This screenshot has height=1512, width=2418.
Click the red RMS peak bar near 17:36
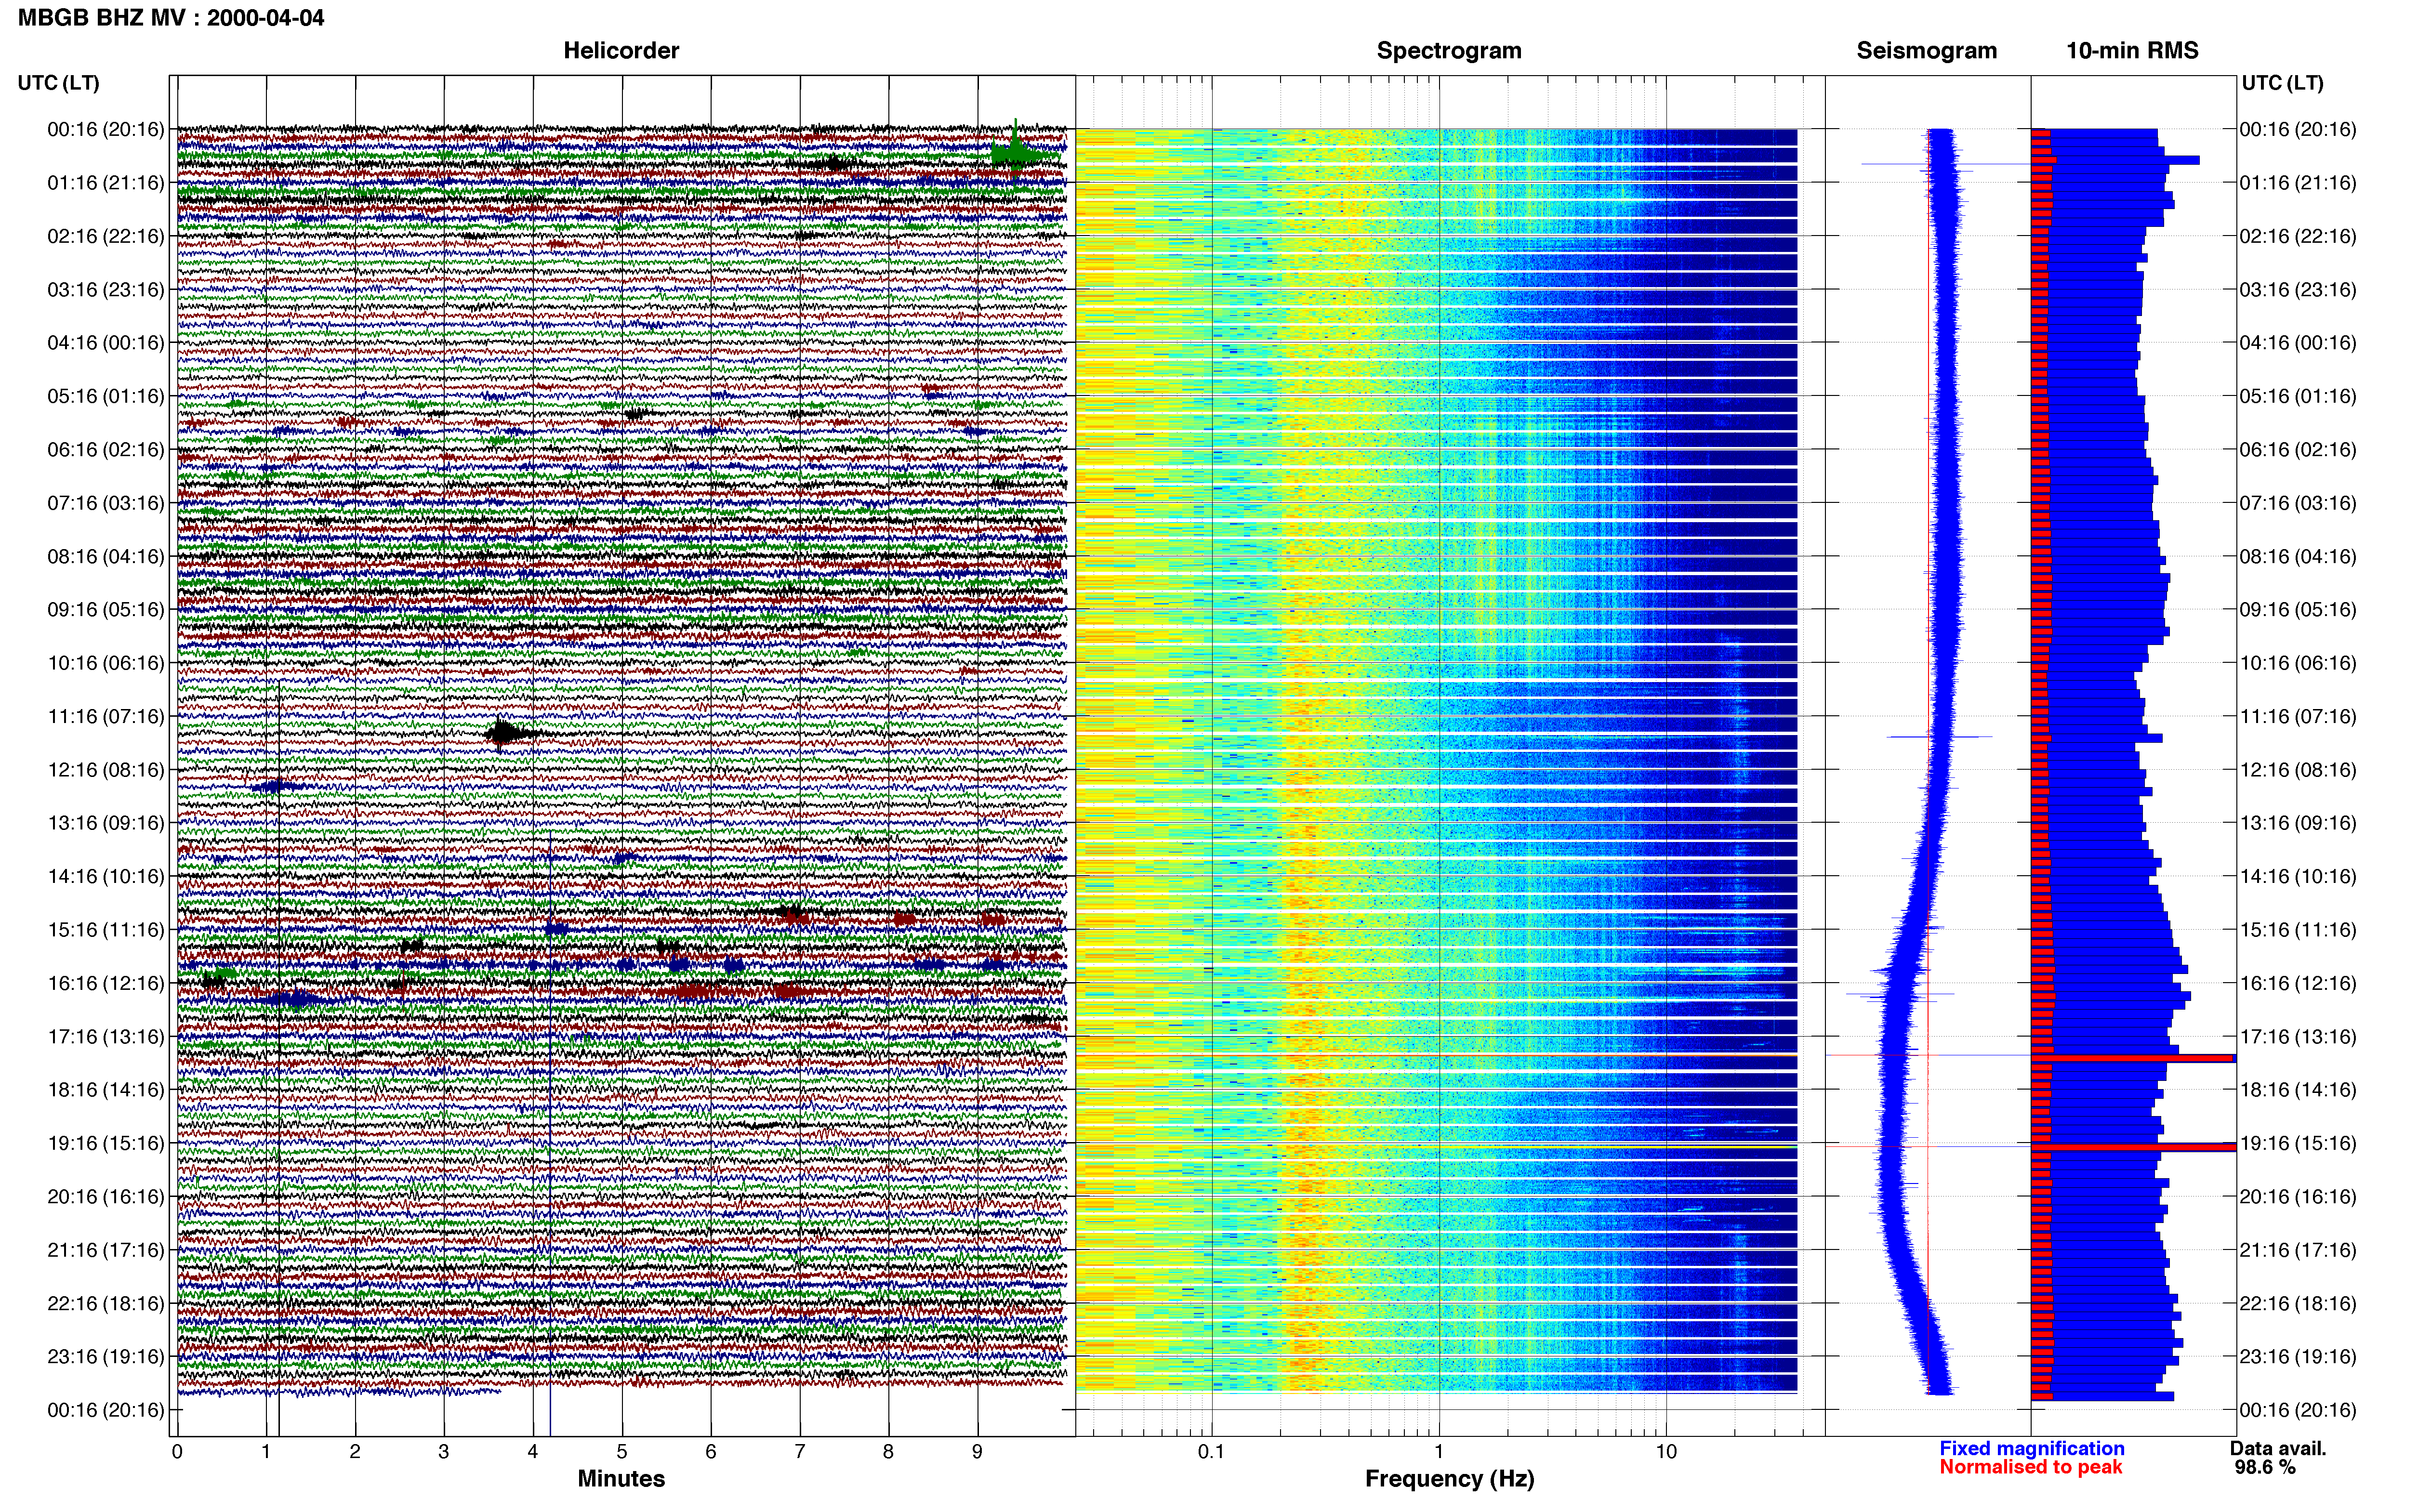[2133, 1058]
